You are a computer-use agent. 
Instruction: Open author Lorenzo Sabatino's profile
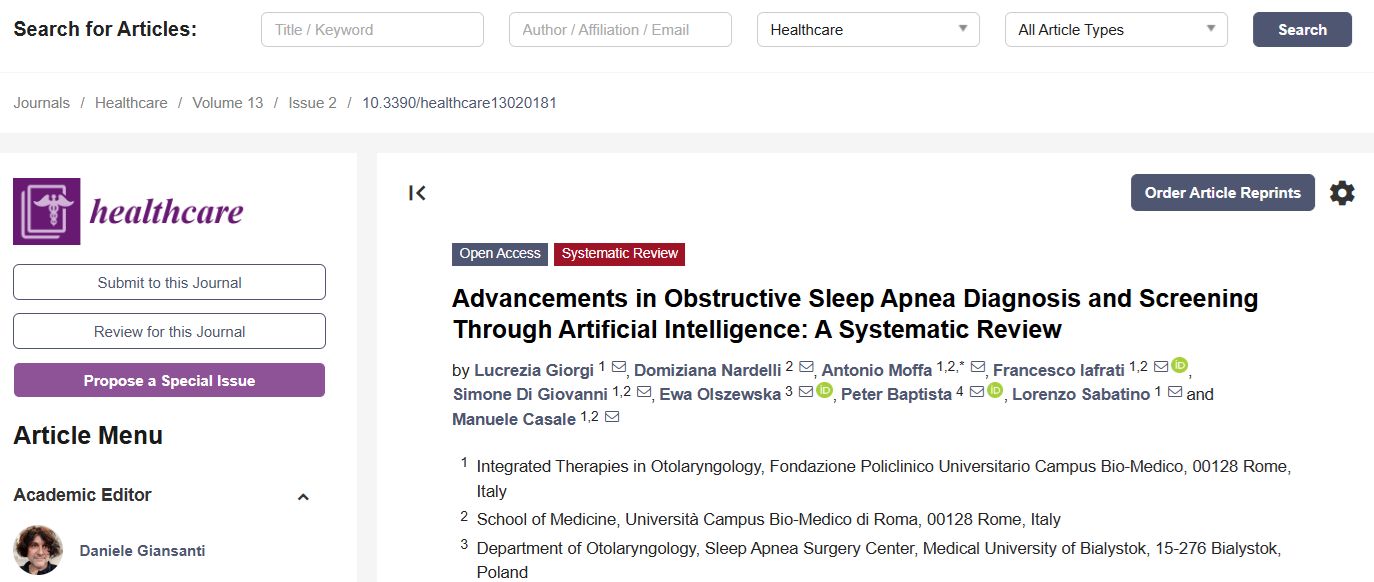pos(1081,395)
